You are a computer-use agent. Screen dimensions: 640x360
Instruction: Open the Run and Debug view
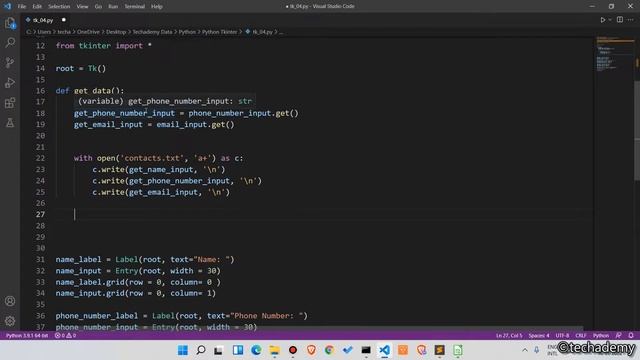coord(10,82)
